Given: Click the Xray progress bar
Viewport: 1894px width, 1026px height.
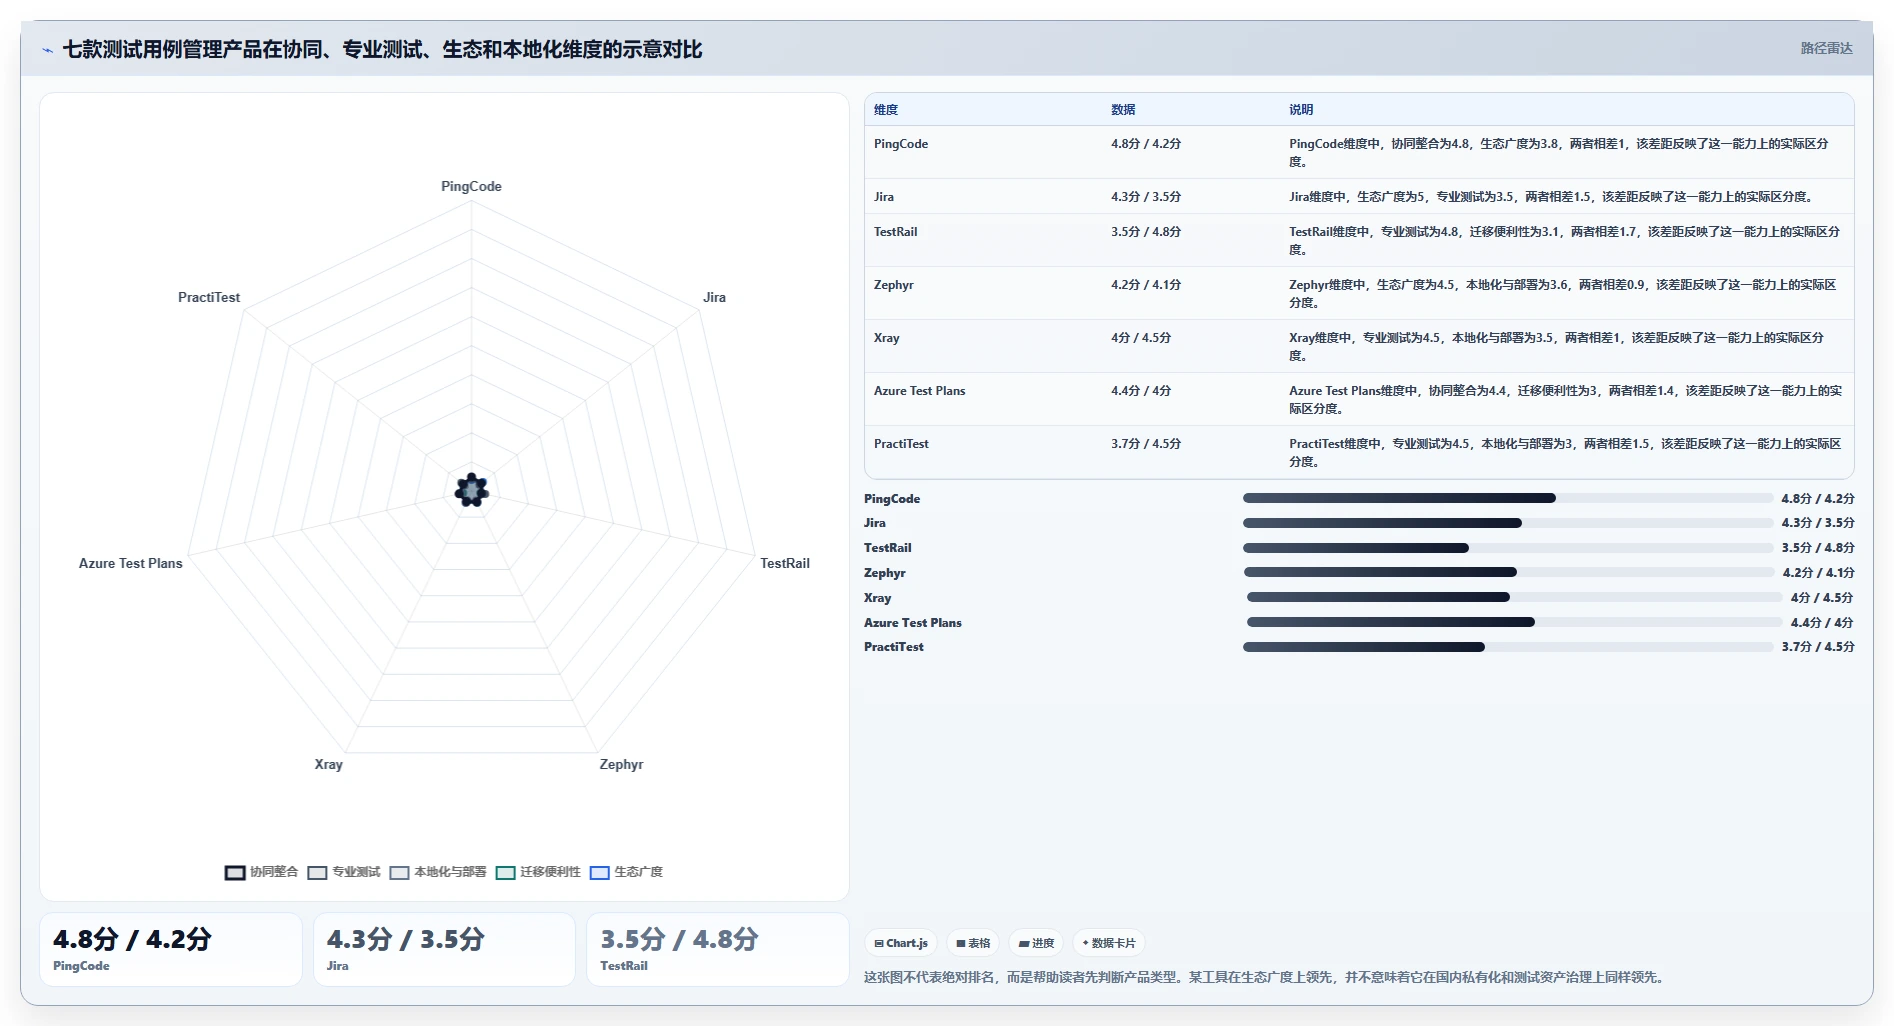Looking at the screenshot, I should pyautogui.click(x=1514, y=597).
